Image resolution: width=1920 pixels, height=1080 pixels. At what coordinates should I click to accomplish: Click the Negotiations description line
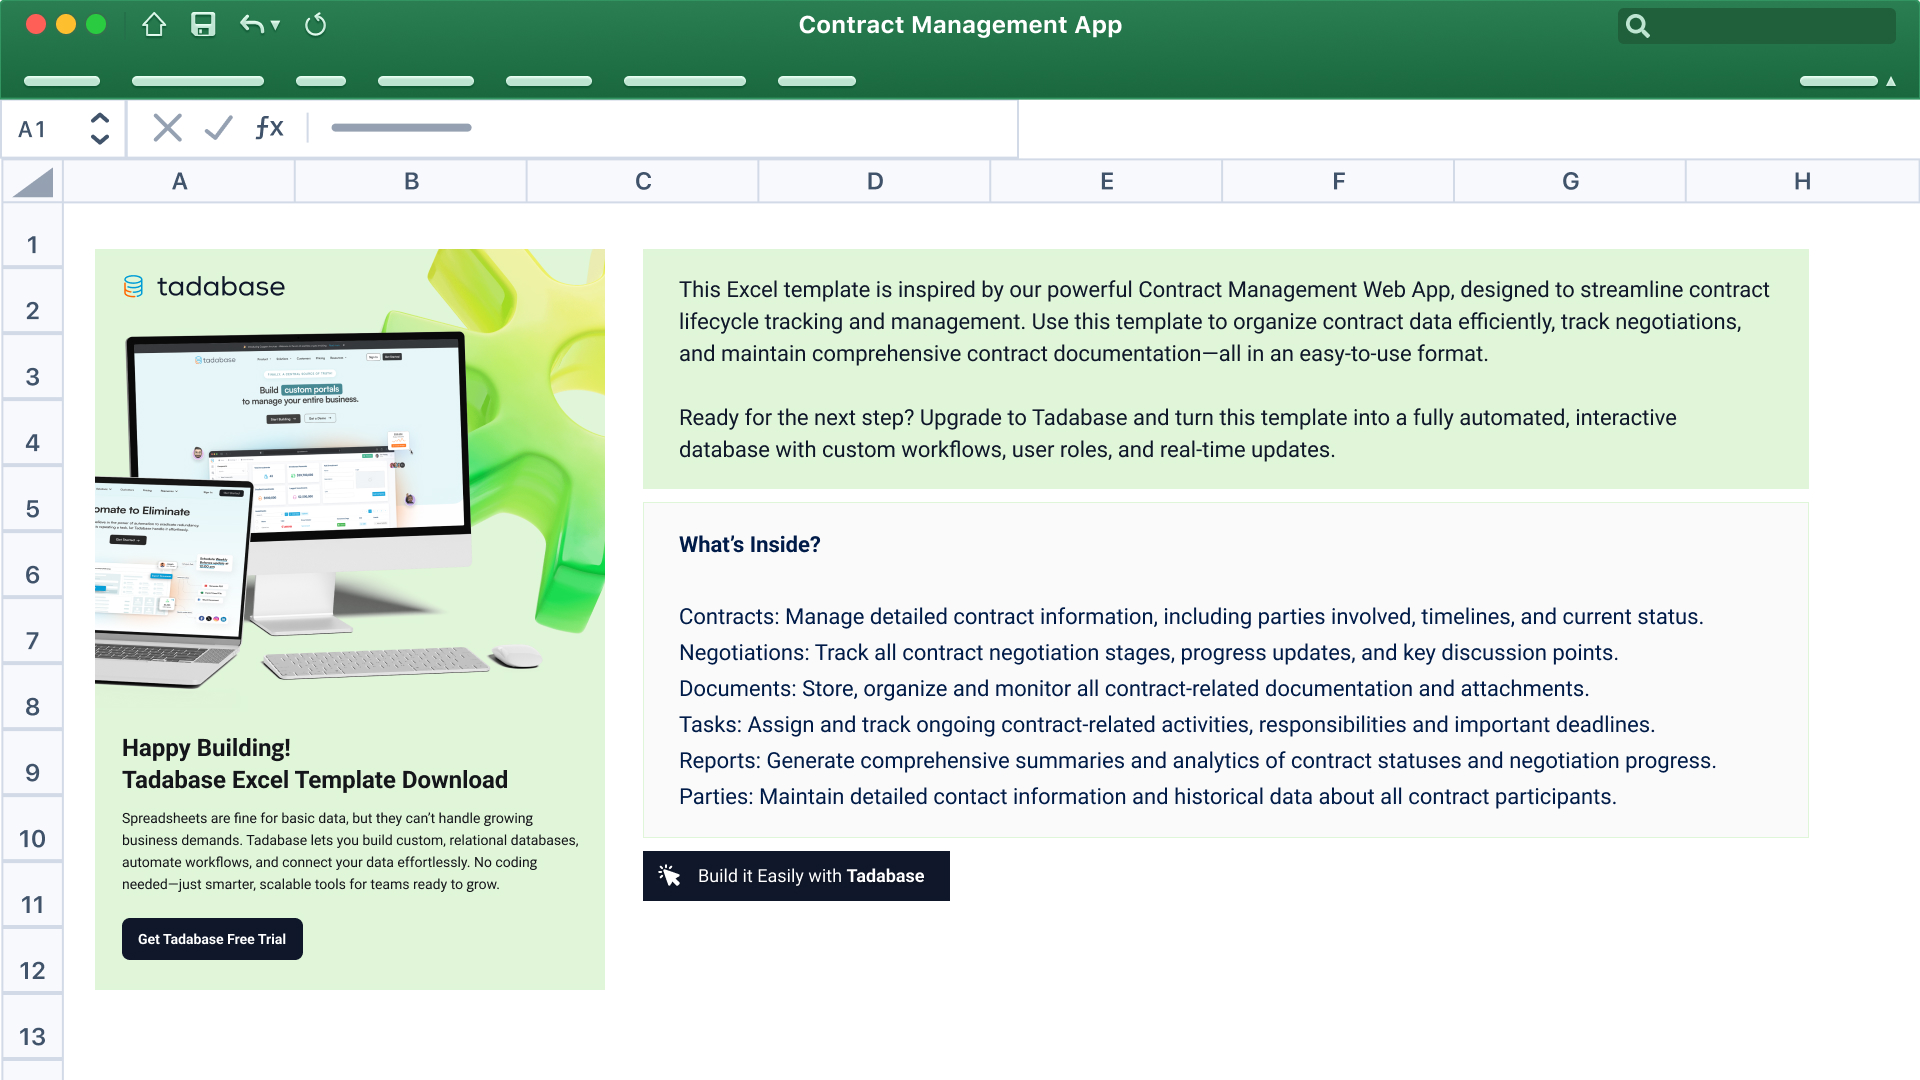click(1148, 653)
